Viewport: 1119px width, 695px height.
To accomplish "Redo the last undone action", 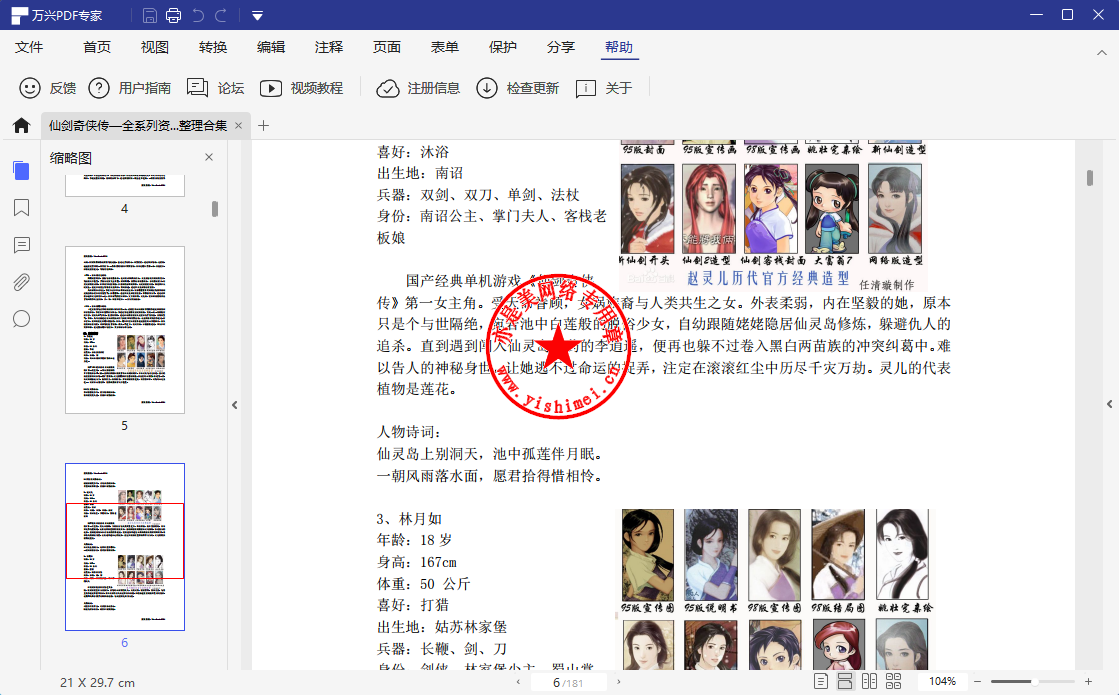I will coord(221,15).
